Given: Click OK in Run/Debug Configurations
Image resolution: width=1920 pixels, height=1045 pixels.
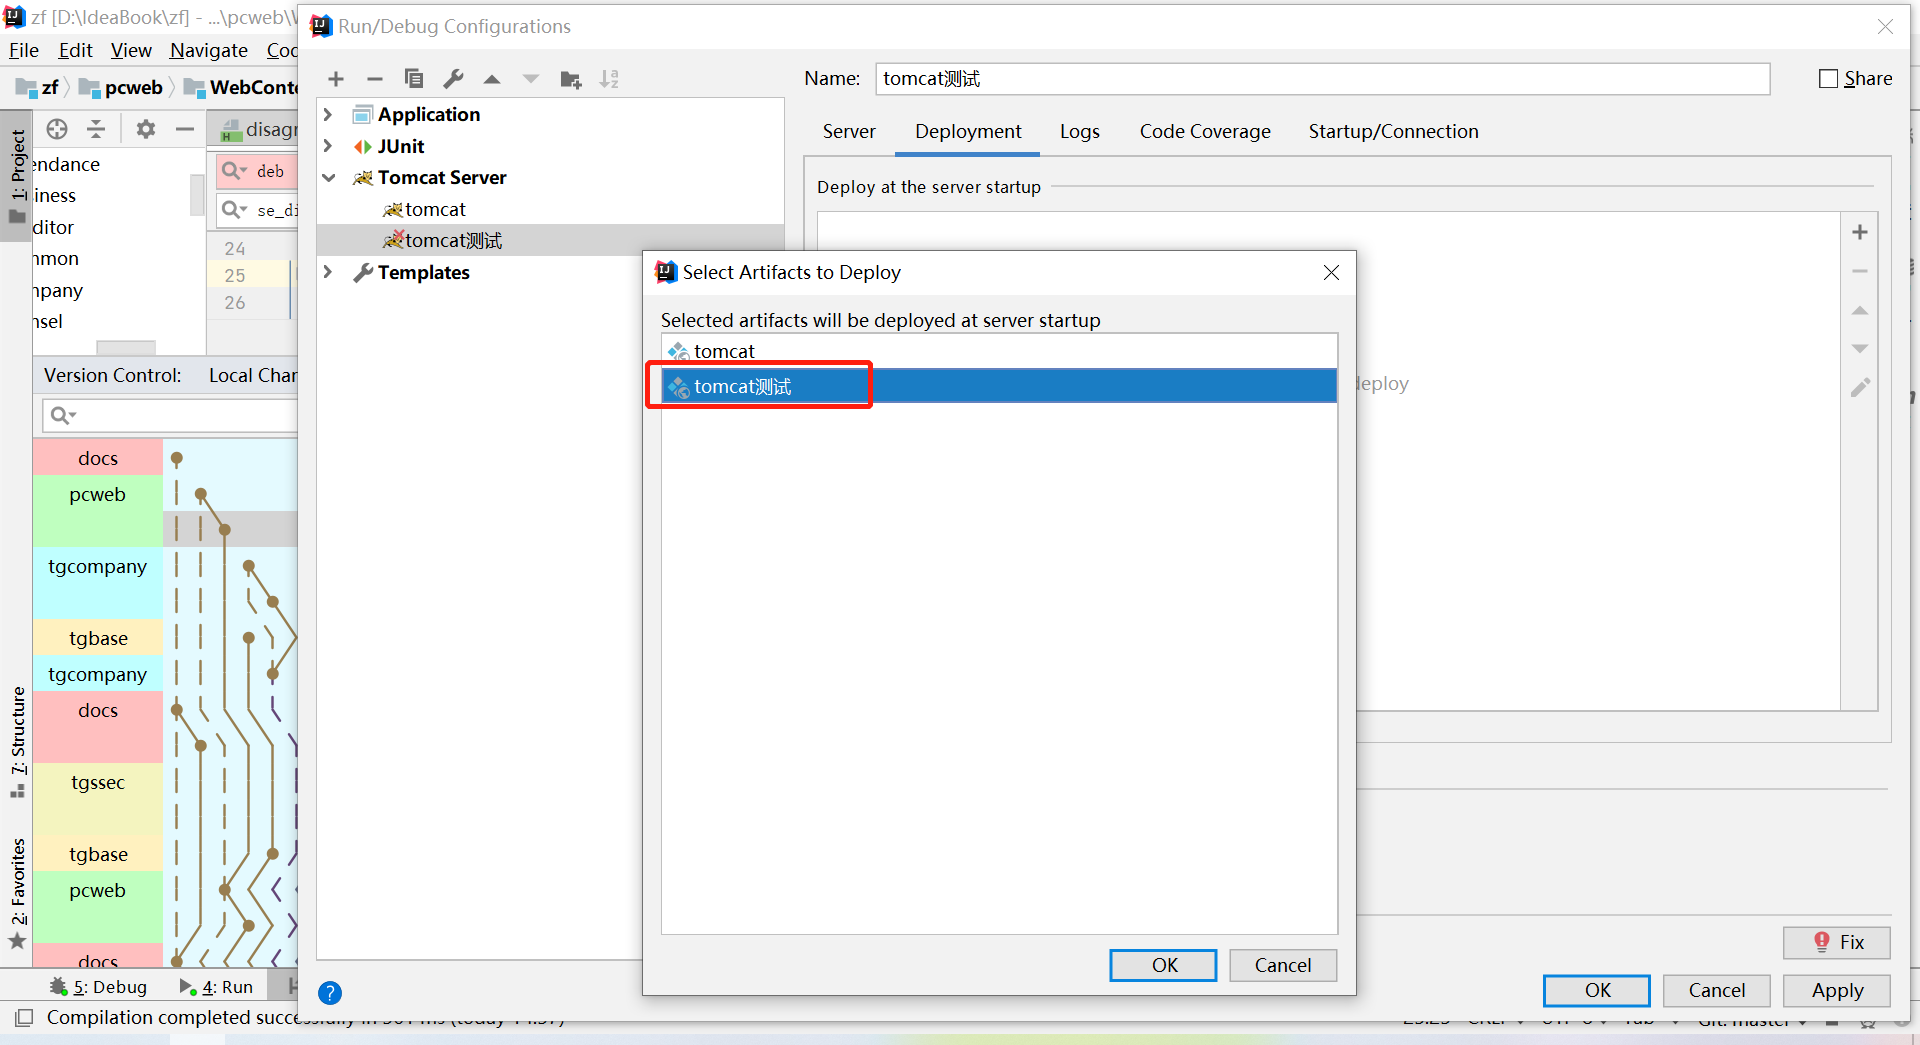Looking at the screenshot, I should [x=1597, y=990].
